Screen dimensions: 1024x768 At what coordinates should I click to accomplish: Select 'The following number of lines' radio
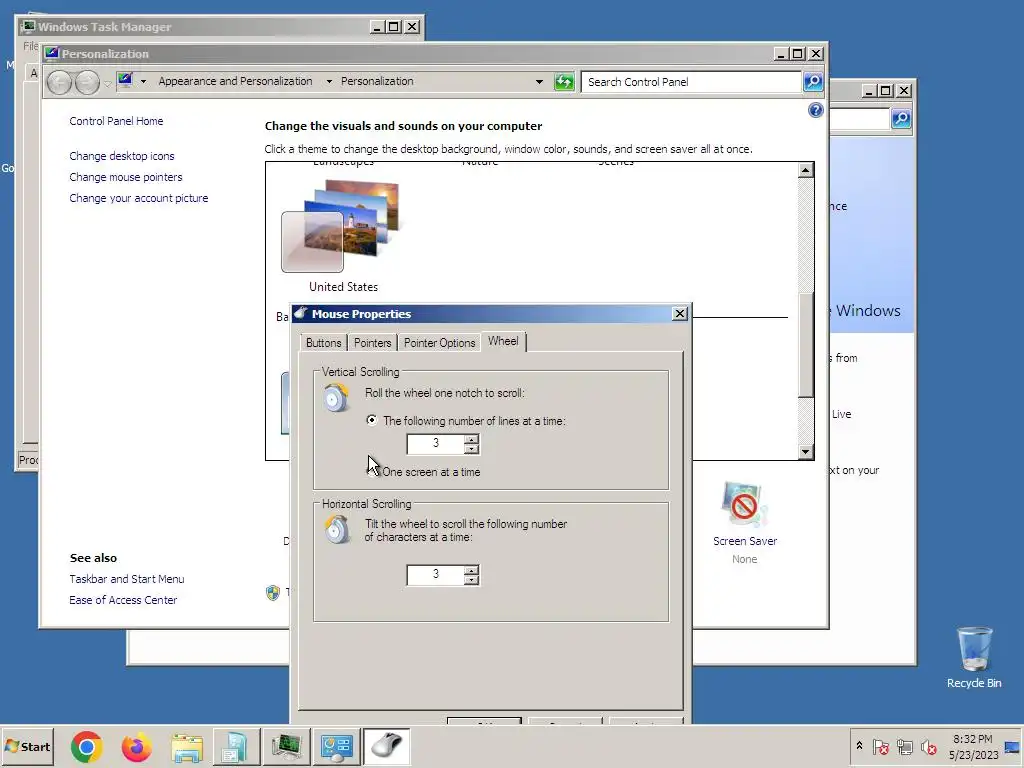(372, 420)
